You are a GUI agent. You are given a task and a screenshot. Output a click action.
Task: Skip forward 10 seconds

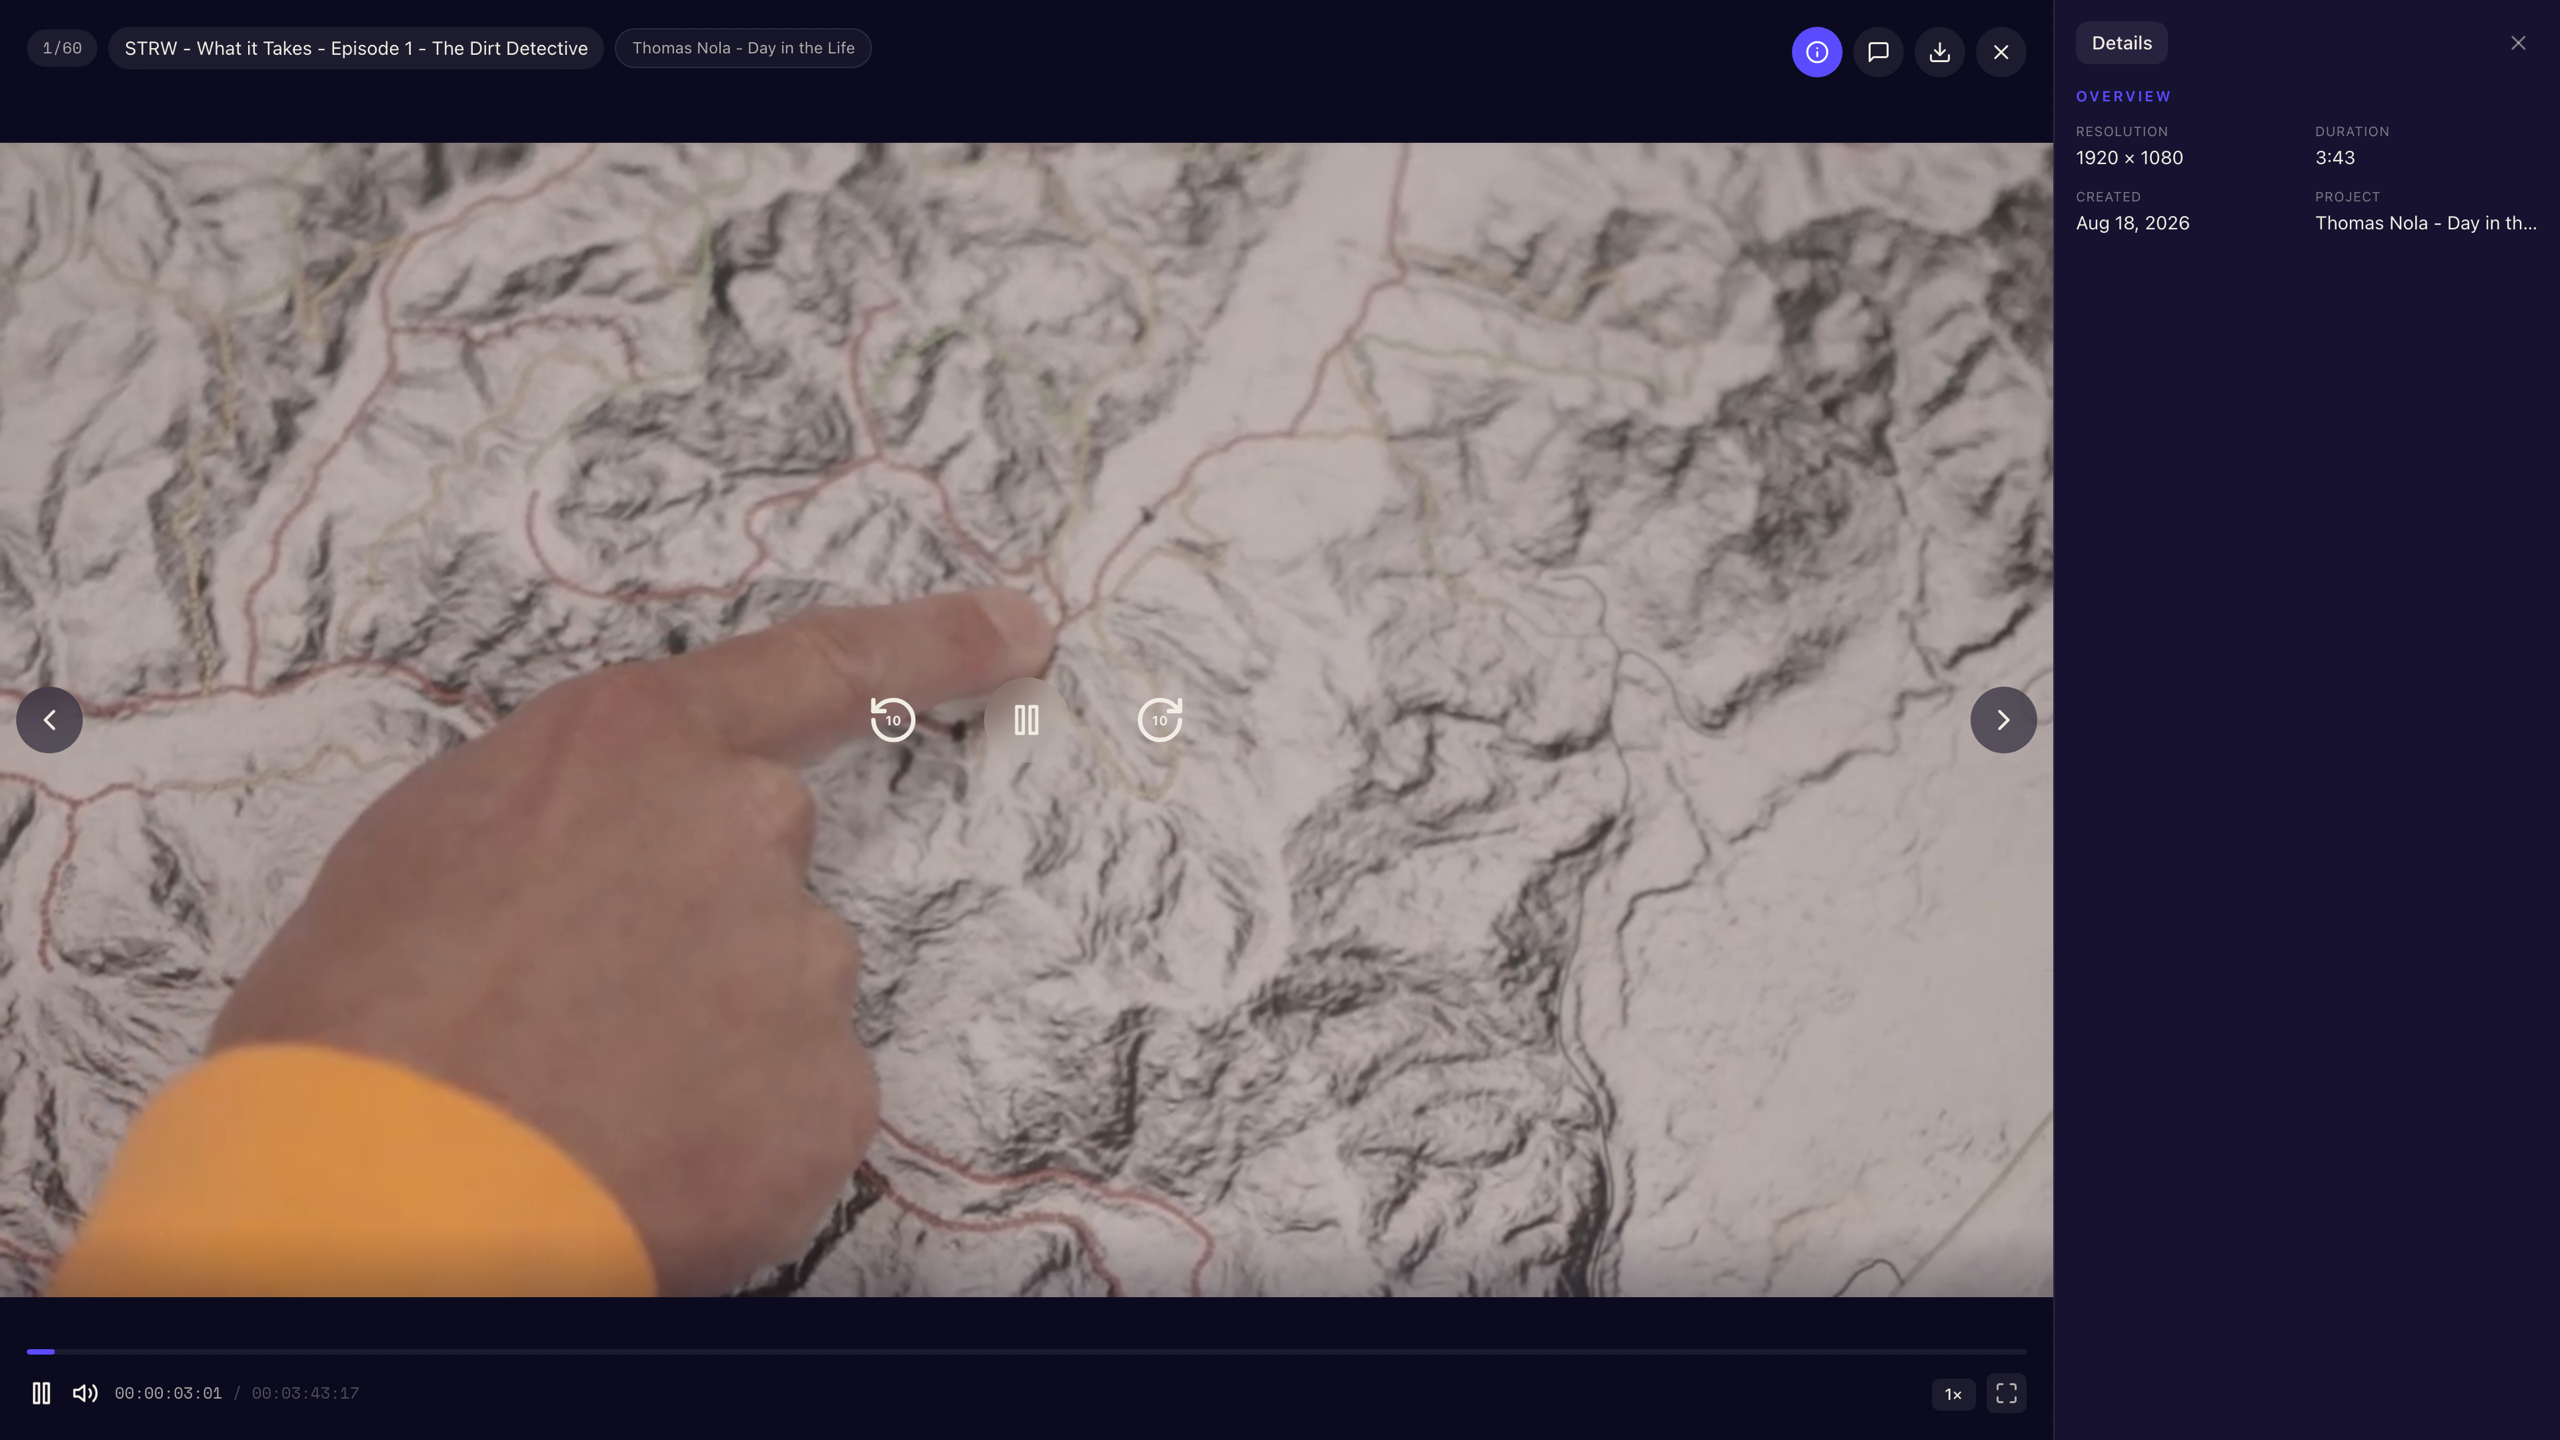[1160, 720]
